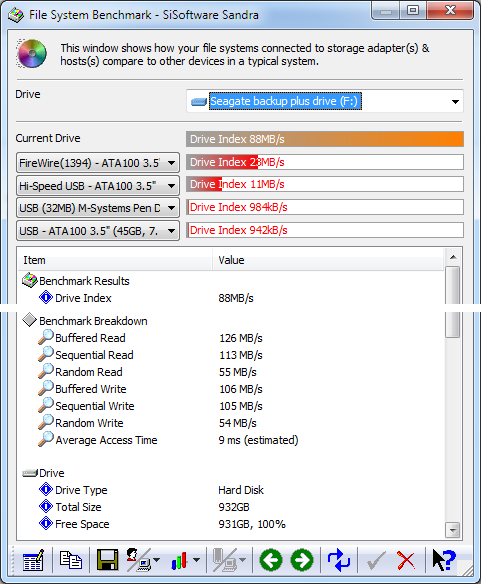Select the Buffered Read result row
The image size is (481, 585).
(x=231, y=338)
